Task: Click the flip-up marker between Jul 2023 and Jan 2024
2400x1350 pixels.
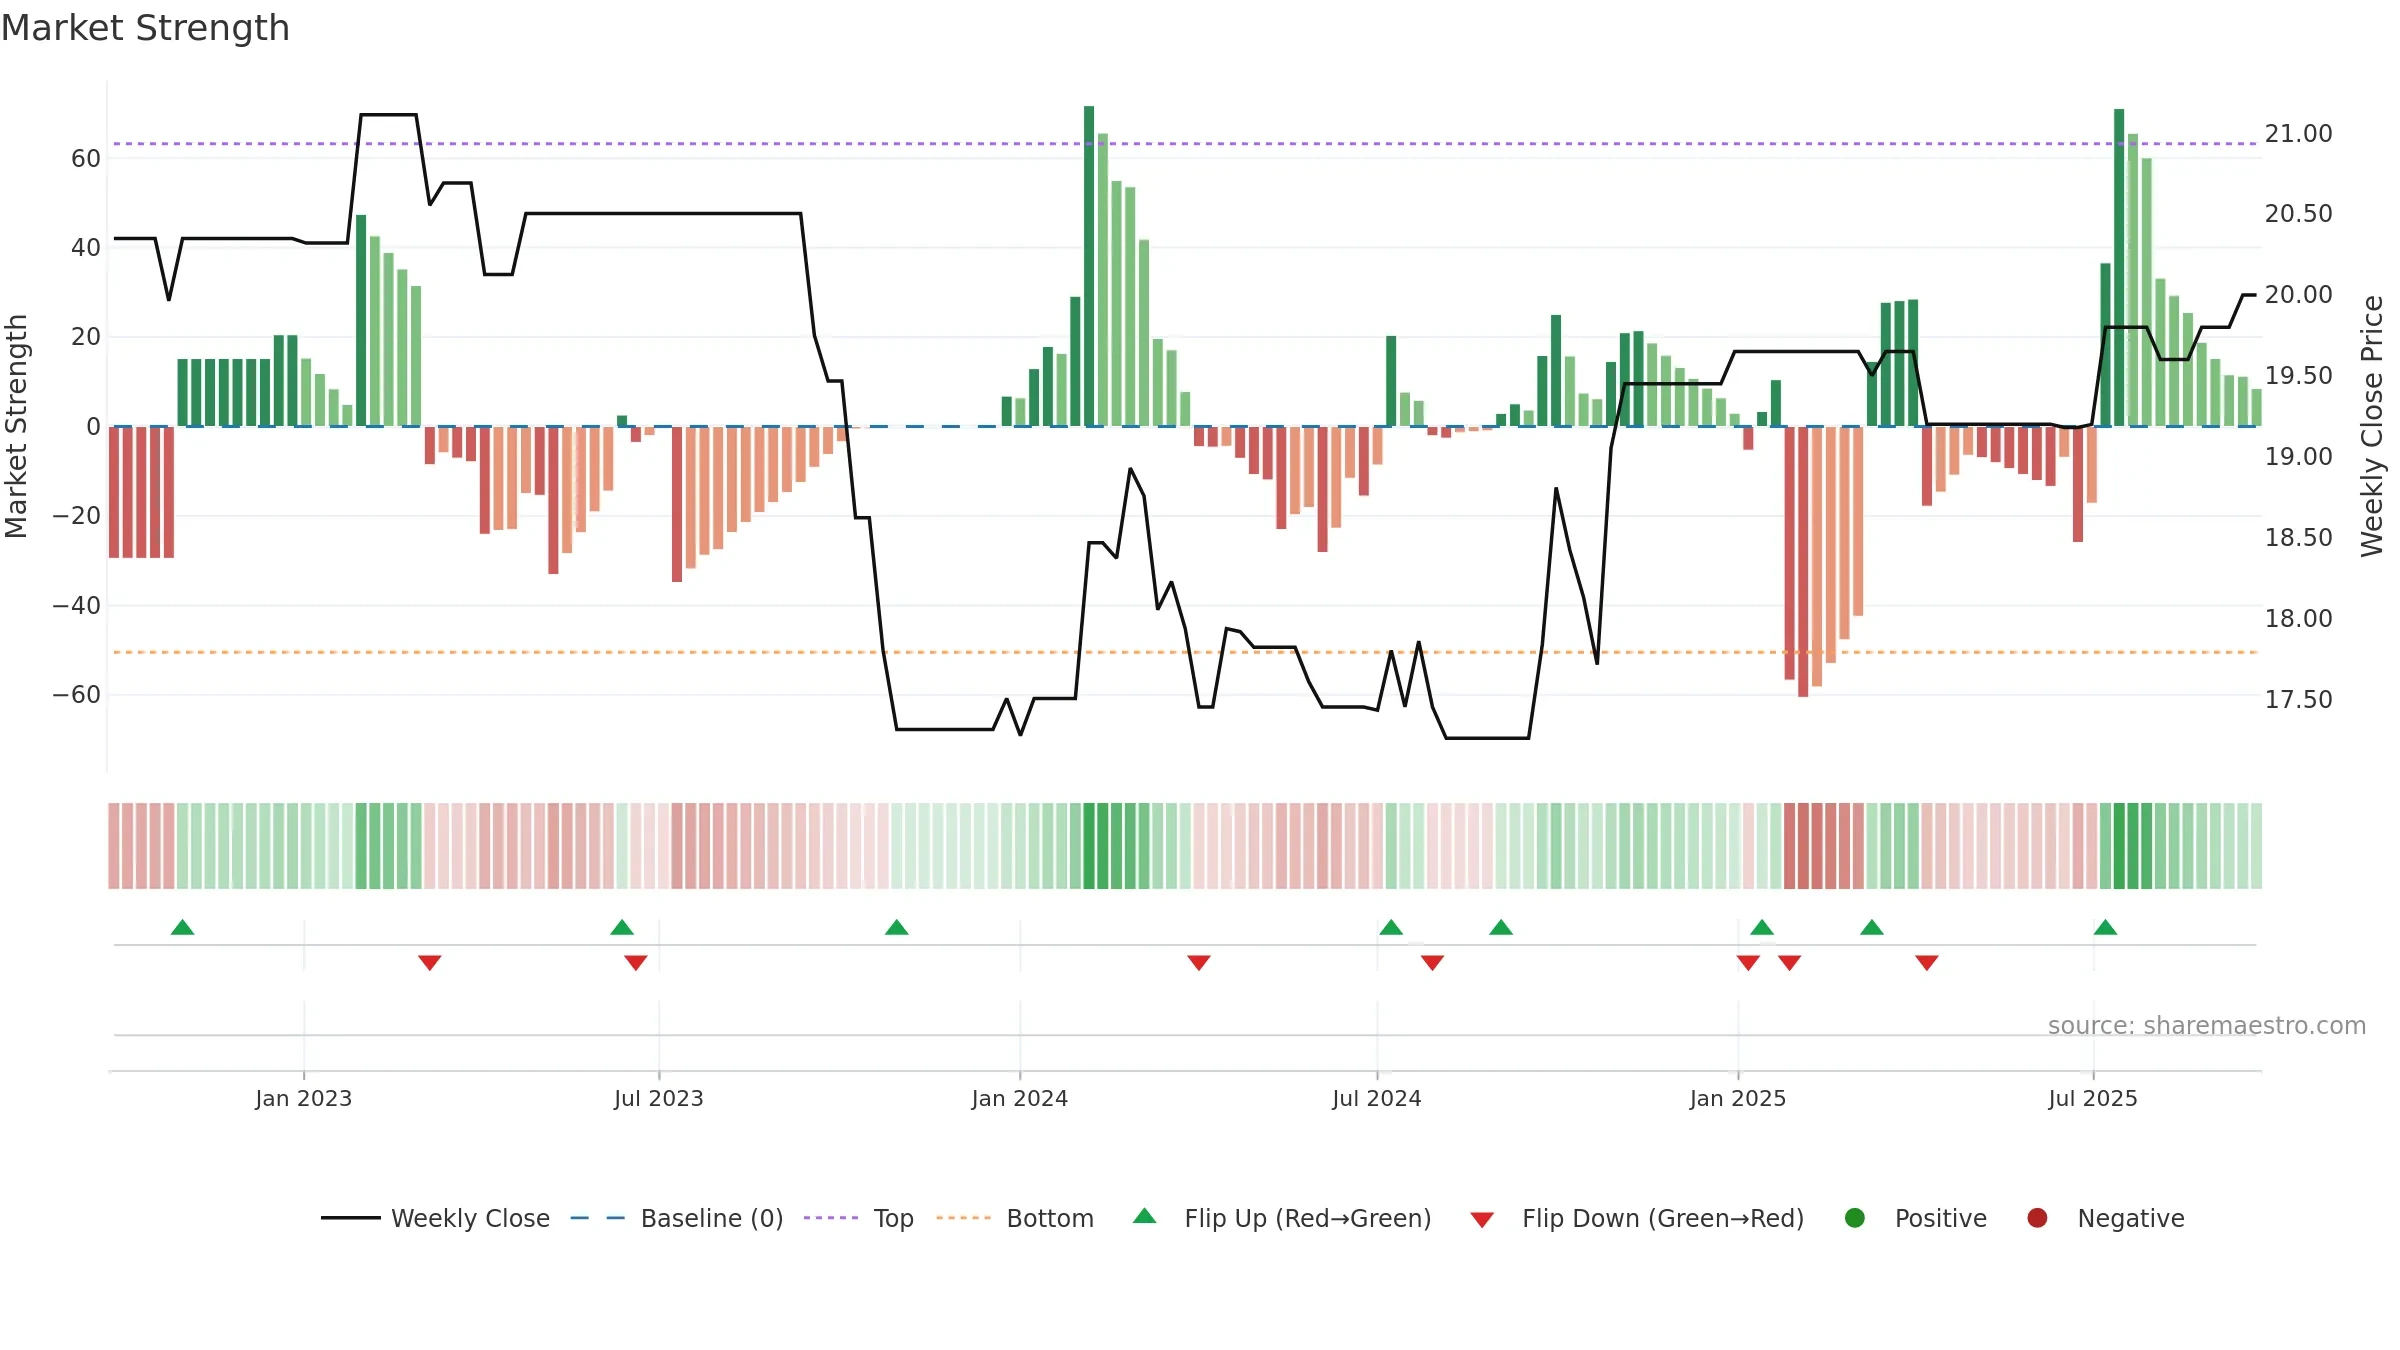Action: 897,927
